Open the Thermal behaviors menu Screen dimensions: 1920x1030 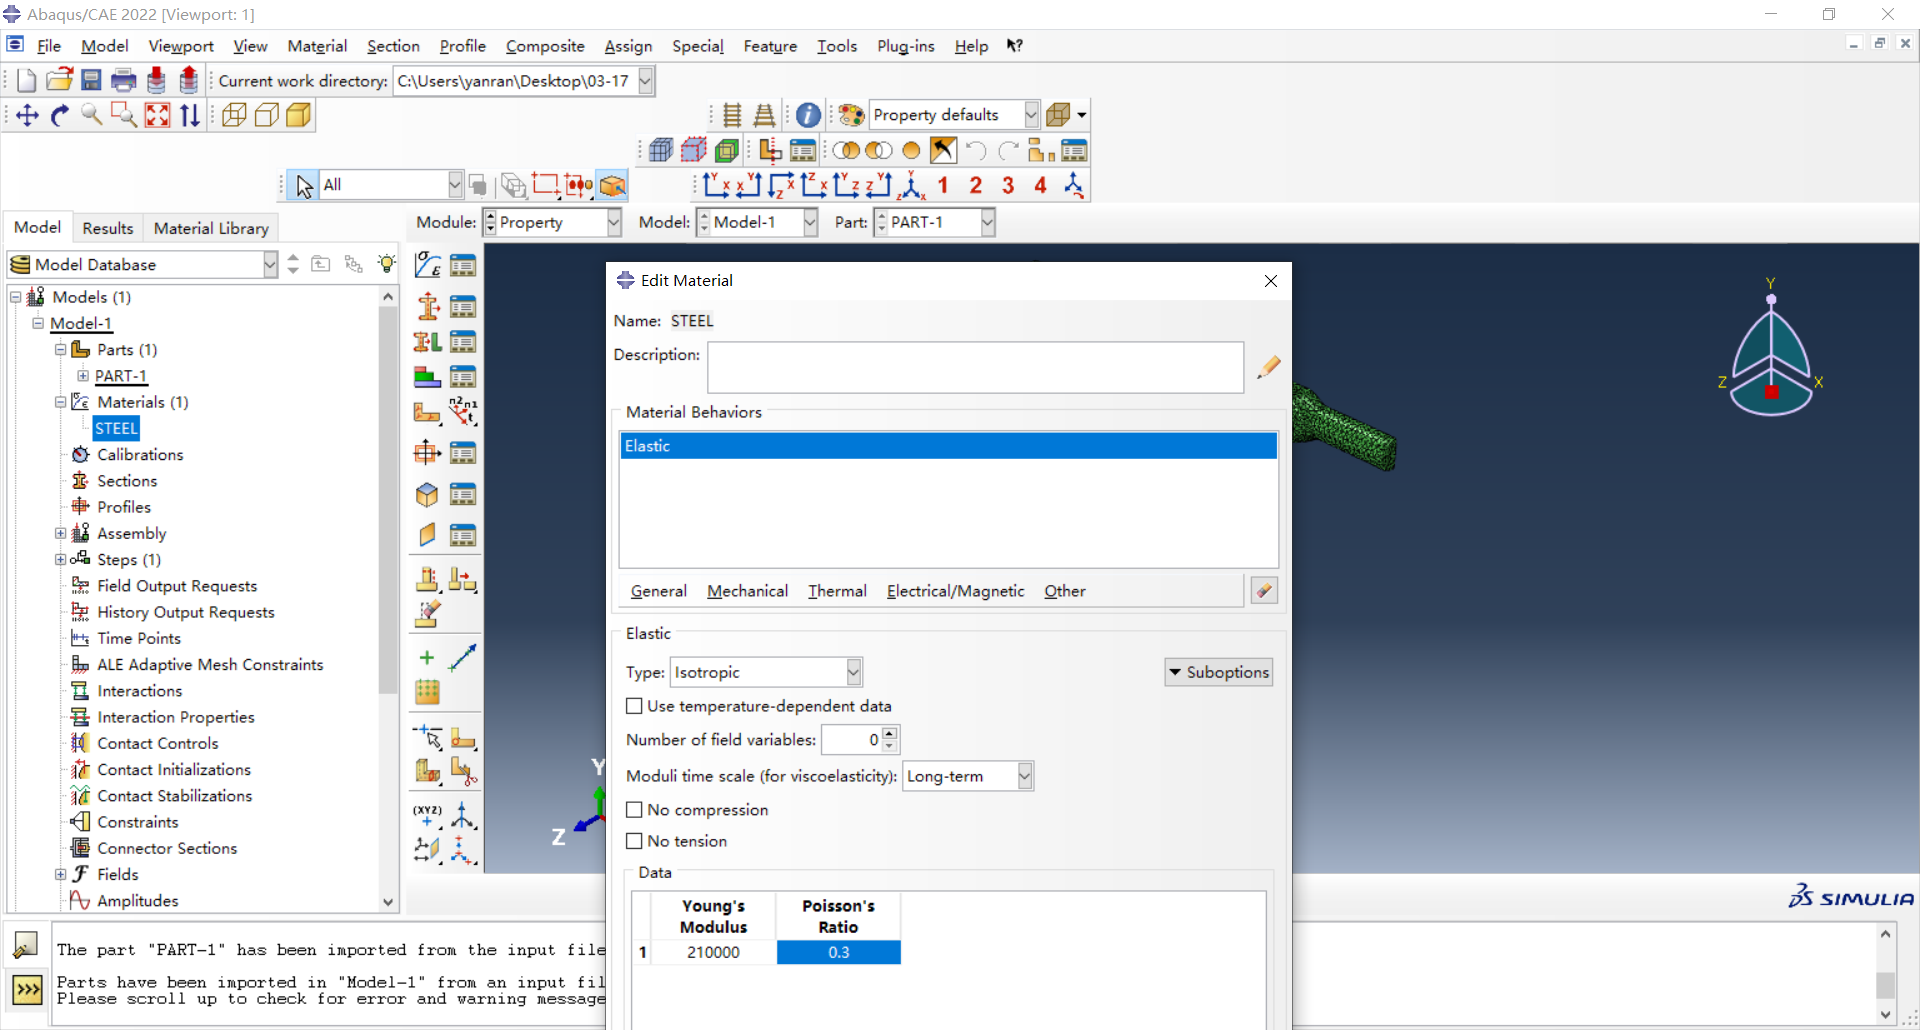click(837, 591)
